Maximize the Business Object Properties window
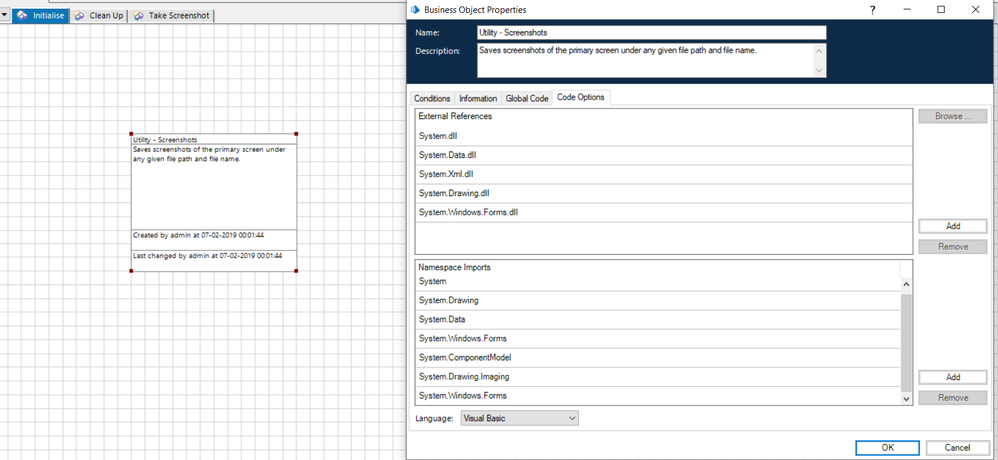This screenshot has height=460, width=998. tap(941, 9)
